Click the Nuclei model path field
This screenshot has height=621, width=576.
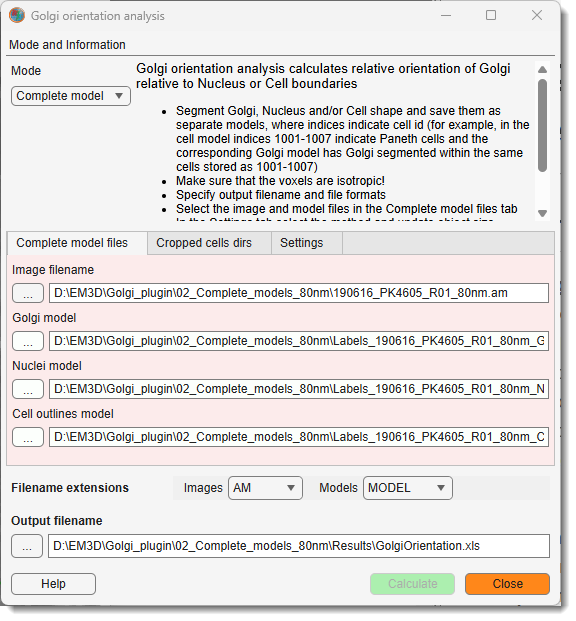coord(299,389)
